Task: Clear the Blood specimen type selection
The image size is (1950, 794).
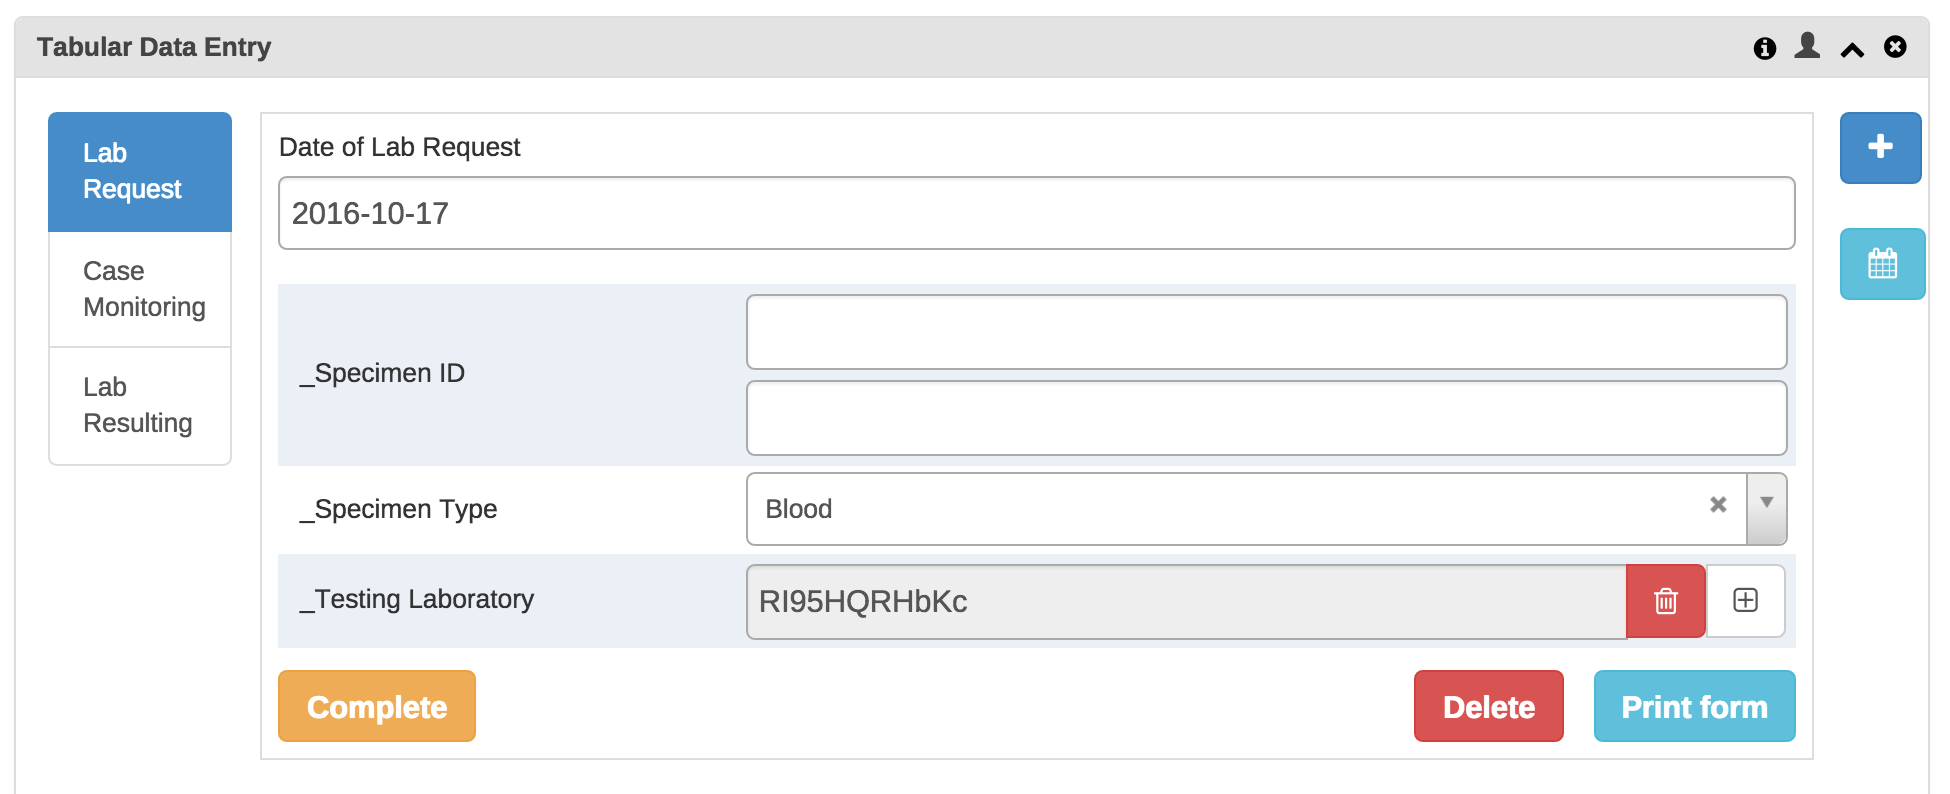Action: [1718, 505]
